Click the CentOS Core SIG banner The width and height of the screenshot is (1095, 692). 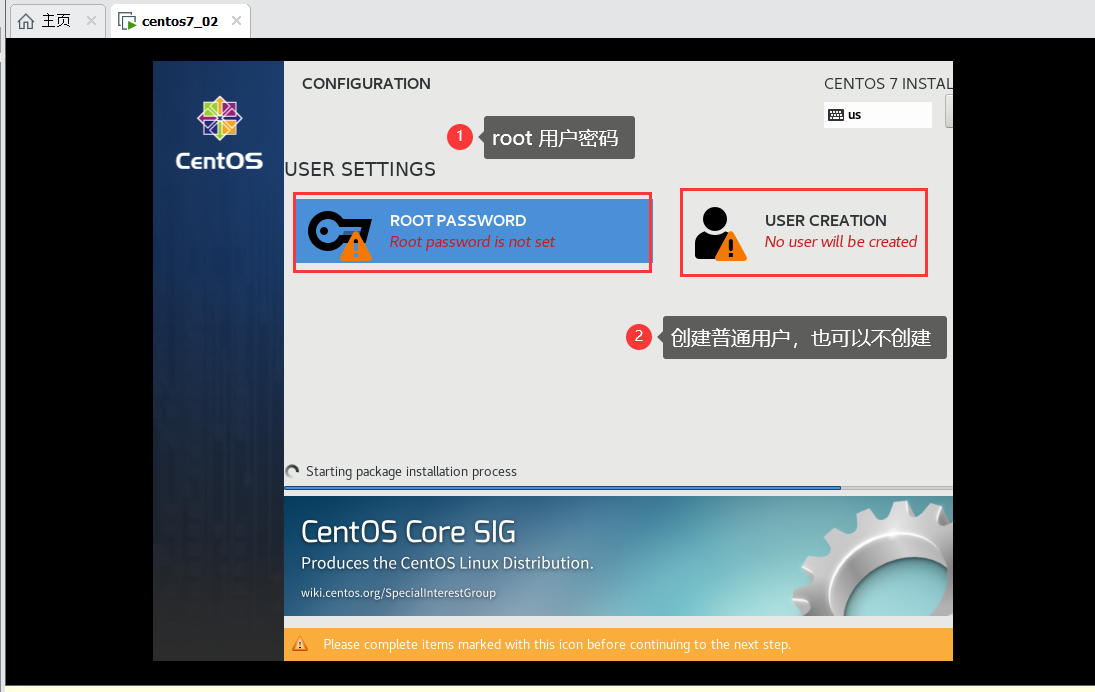pyautogui.click(x=618, y=556)
